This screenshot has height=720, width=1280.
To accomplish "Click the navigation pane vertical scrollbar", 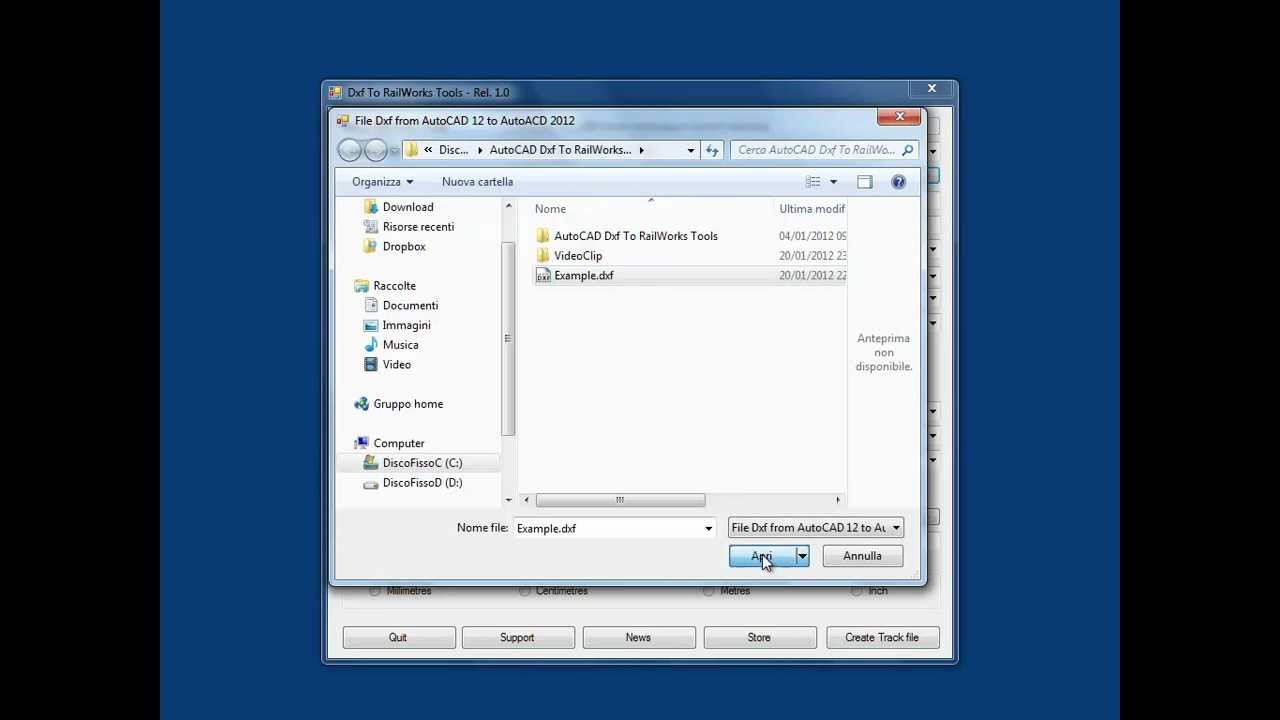I will click(508, 340).
